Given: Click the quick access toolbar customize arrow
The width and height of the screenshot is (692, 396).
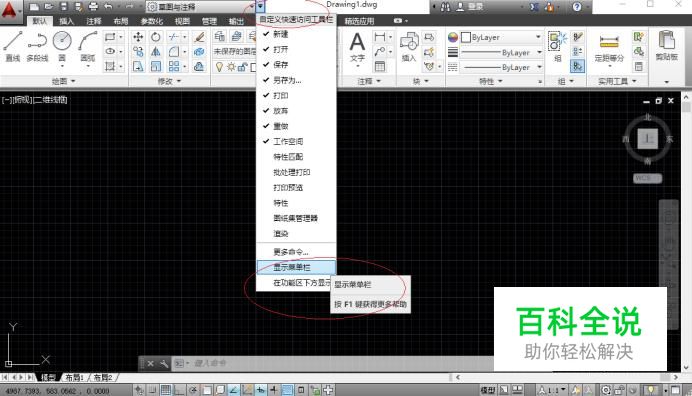Looking at the screenshot, I should [260, 6].
